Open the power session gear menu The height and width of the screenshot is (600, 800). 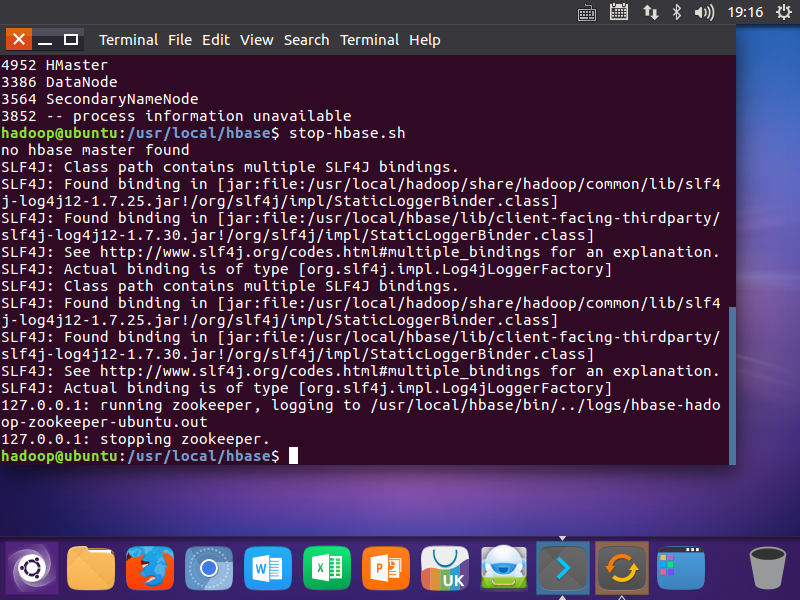point(784,12)
